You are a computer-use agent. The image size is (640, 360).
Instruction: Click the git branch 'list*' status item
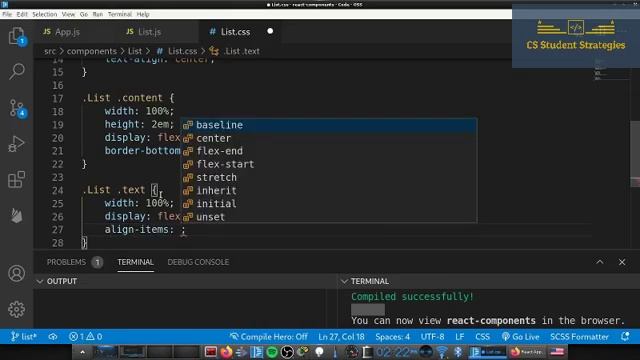coord(24,337)
